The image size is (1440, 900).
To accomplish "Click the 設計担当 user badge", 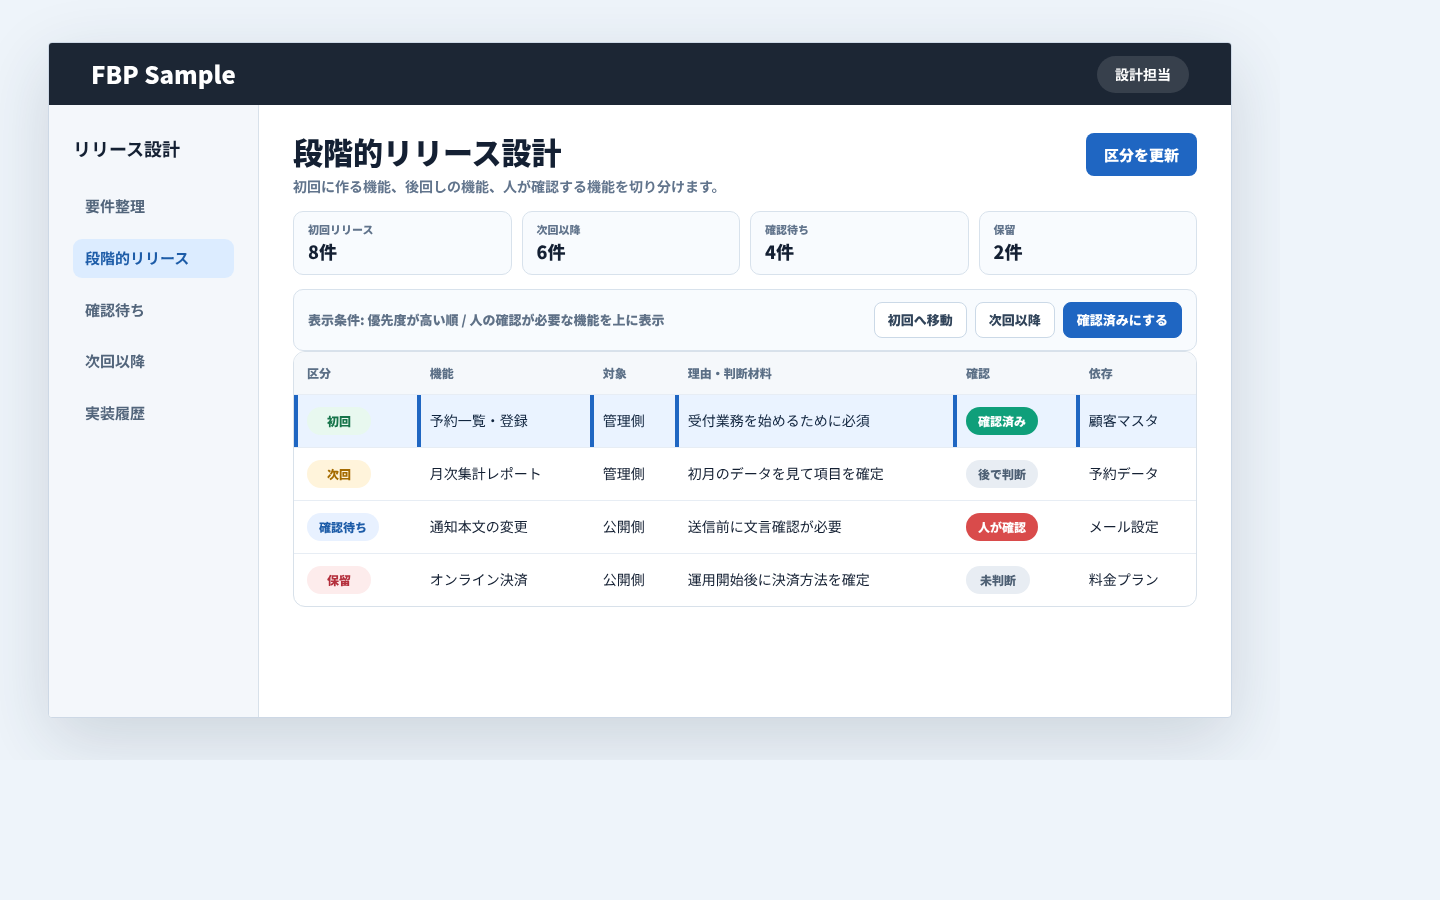I will tap(1142, 74).
